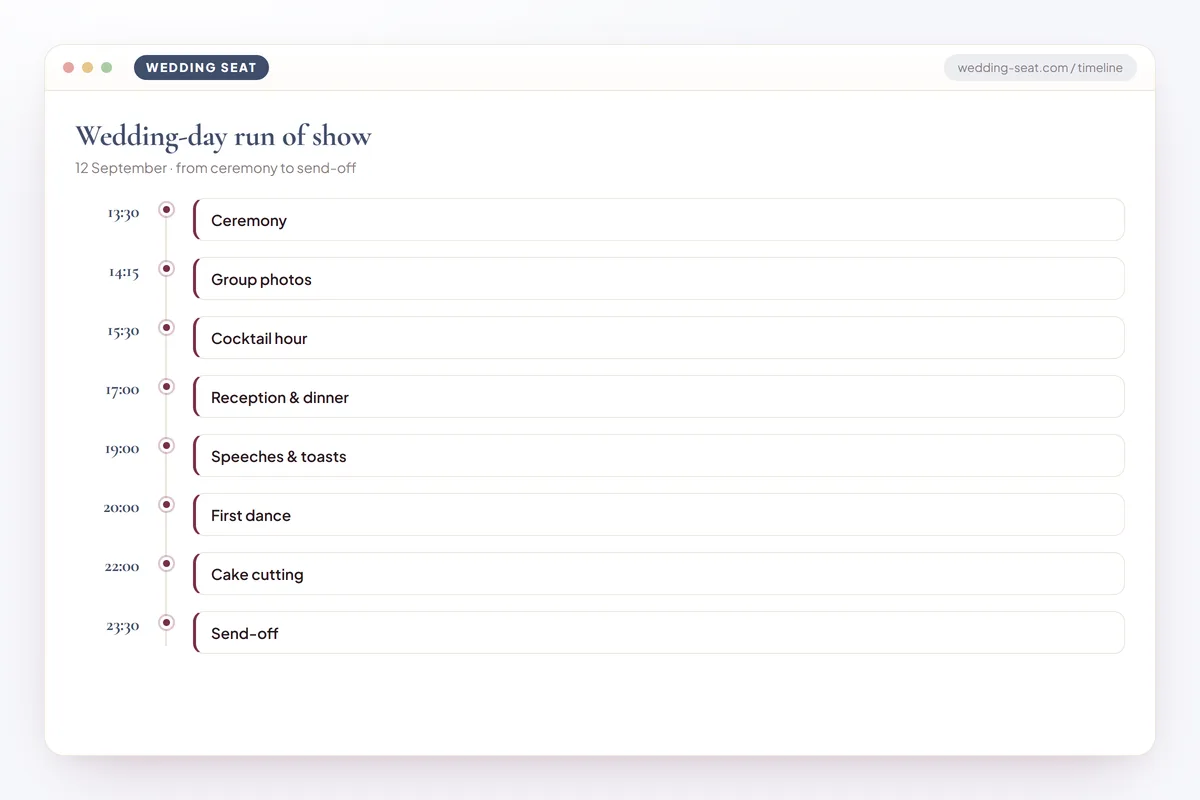1200x800 pixels.
Task: Click the Wedding-day run of show heading
Action: tap(223, 136)
